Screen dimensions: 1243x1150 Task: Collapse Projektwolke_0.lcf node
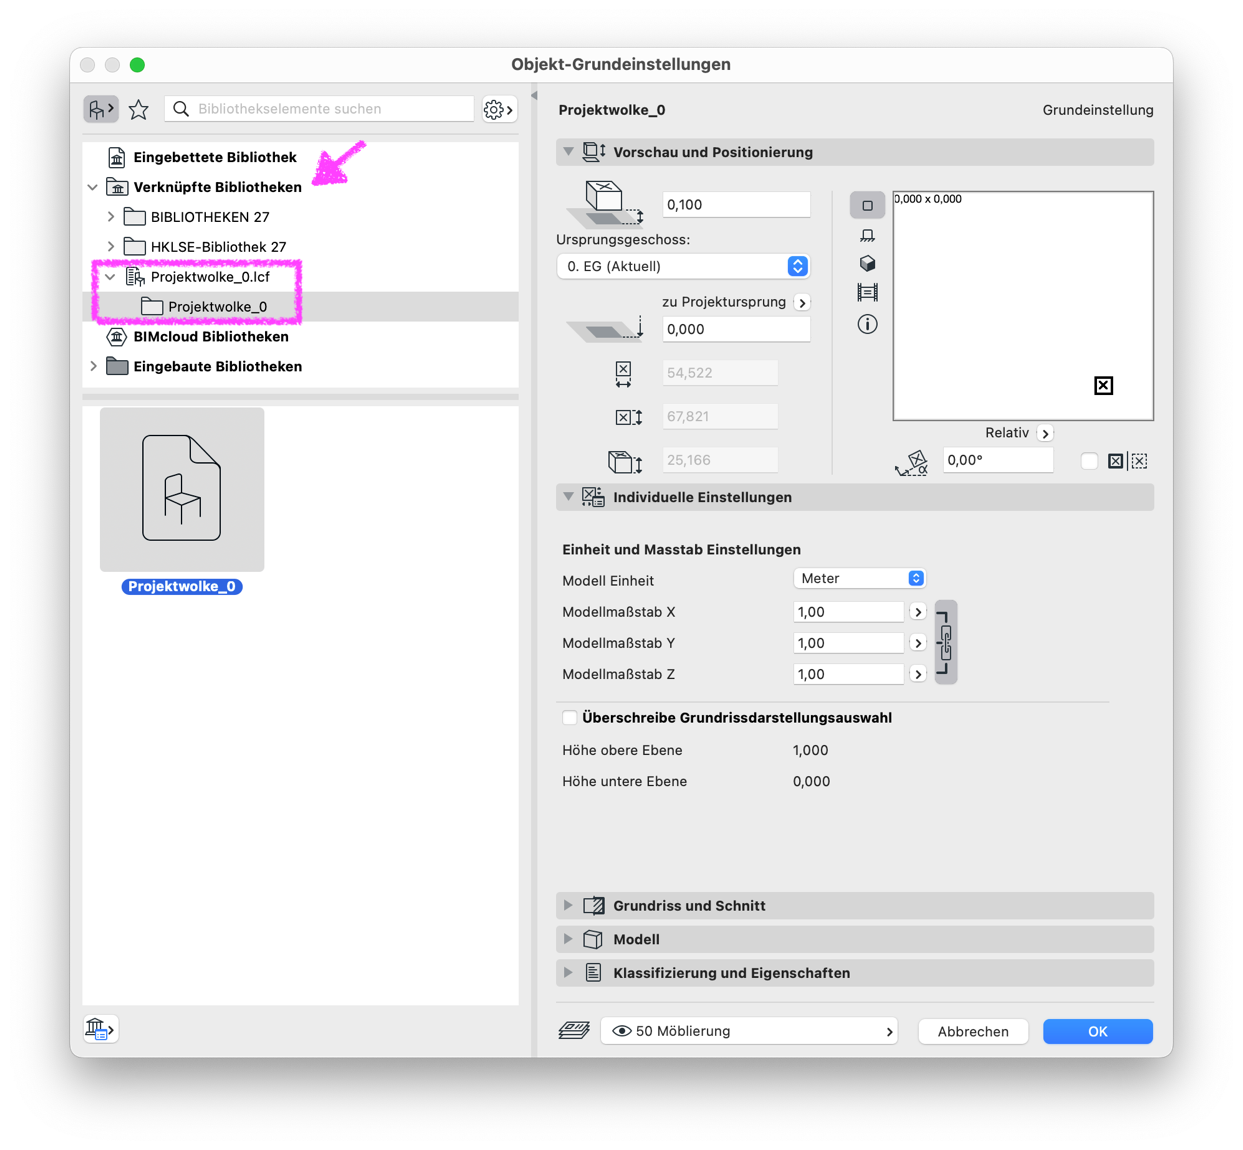coord(111,277)
